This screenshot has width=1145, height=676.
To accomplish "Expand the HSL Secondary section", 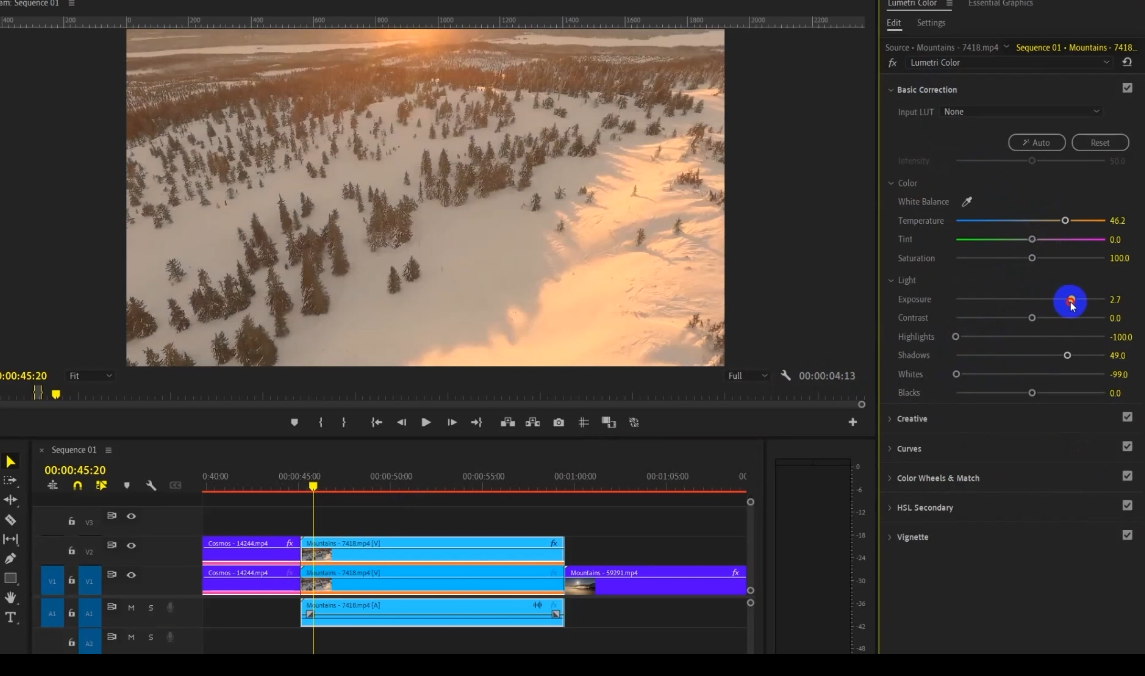I will click(x=924, y=508).
